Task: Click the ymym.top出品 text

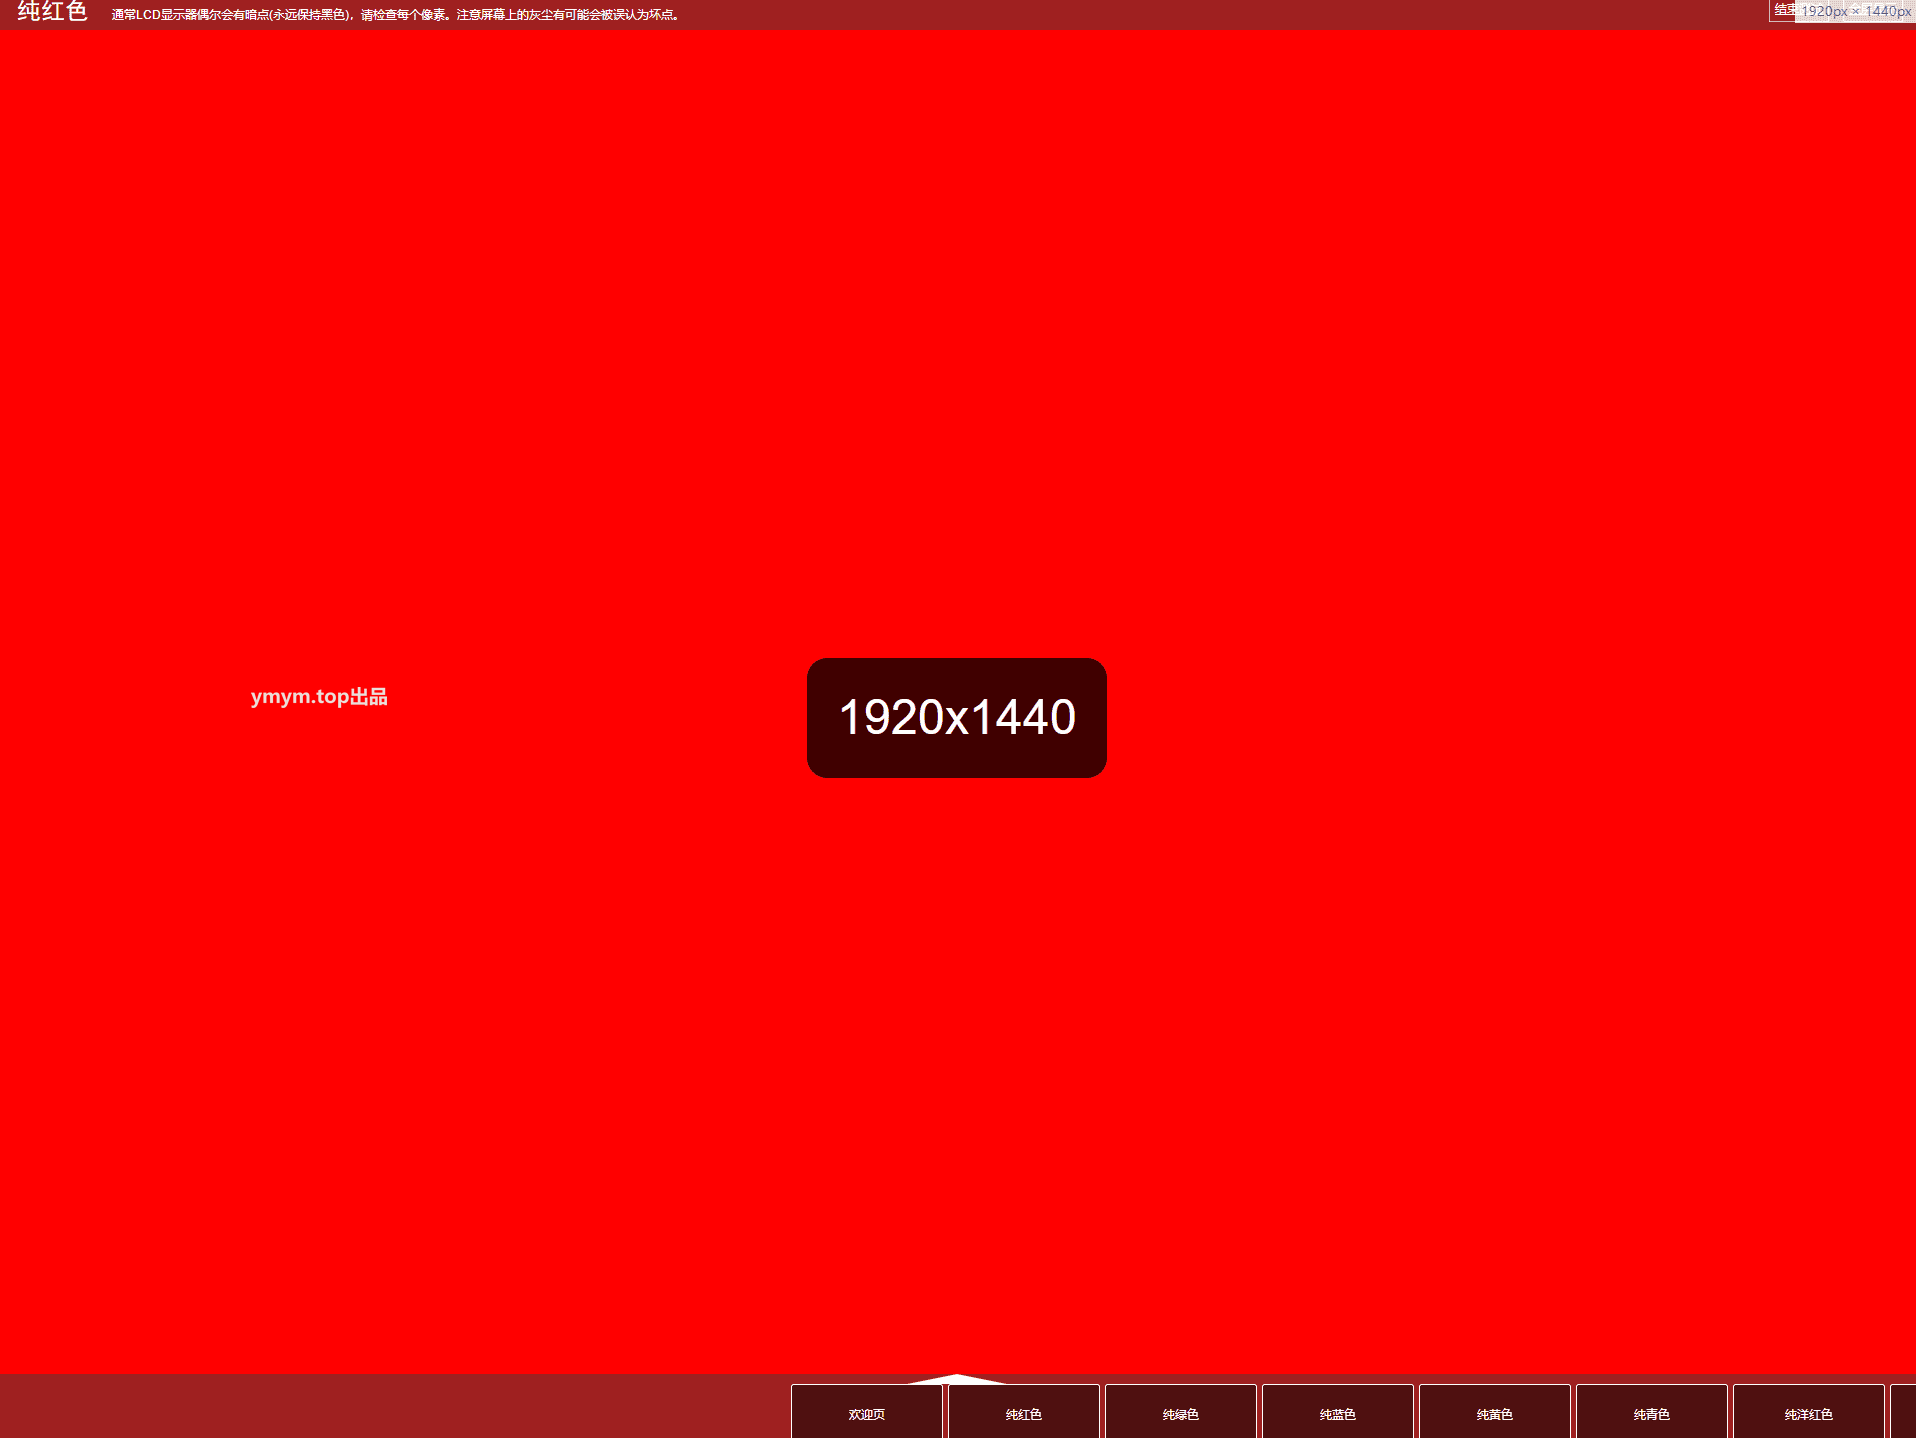Action: pos(319,697)
